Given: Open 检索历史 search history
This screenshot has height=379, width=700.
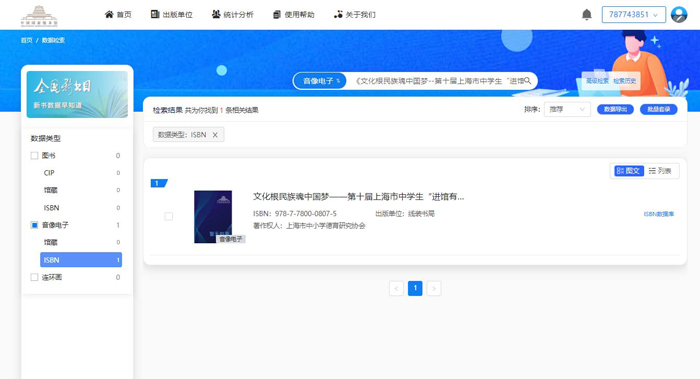Looking at the screenshot, I should coord(624,81).
